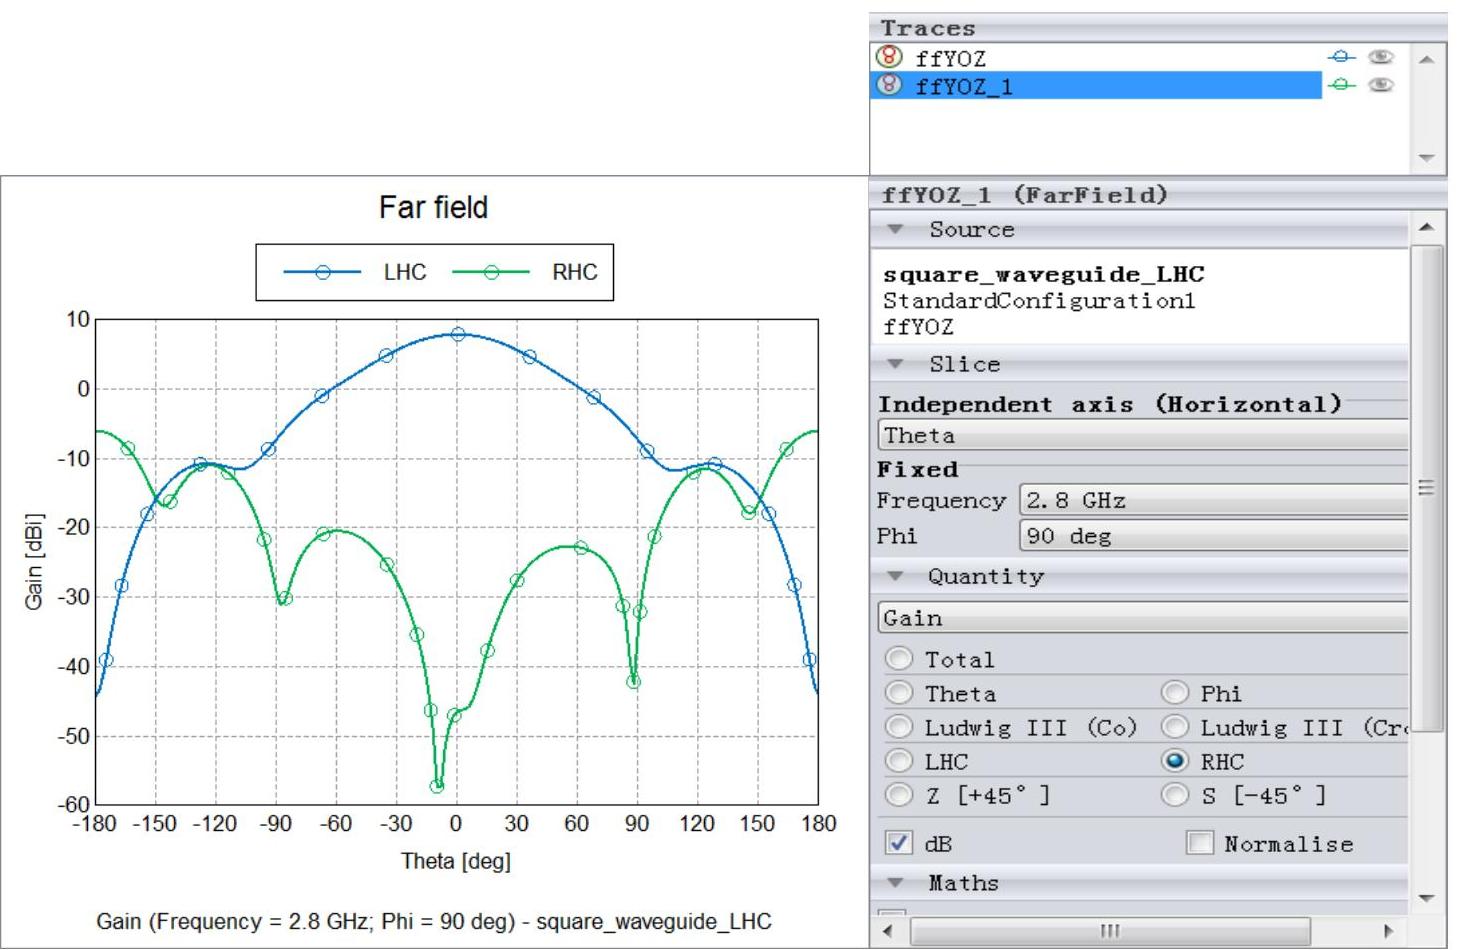Select Ludwig III (Co) radio button
The height and width of the screenshot is (950, 1473).
click(x=899, y=727)
